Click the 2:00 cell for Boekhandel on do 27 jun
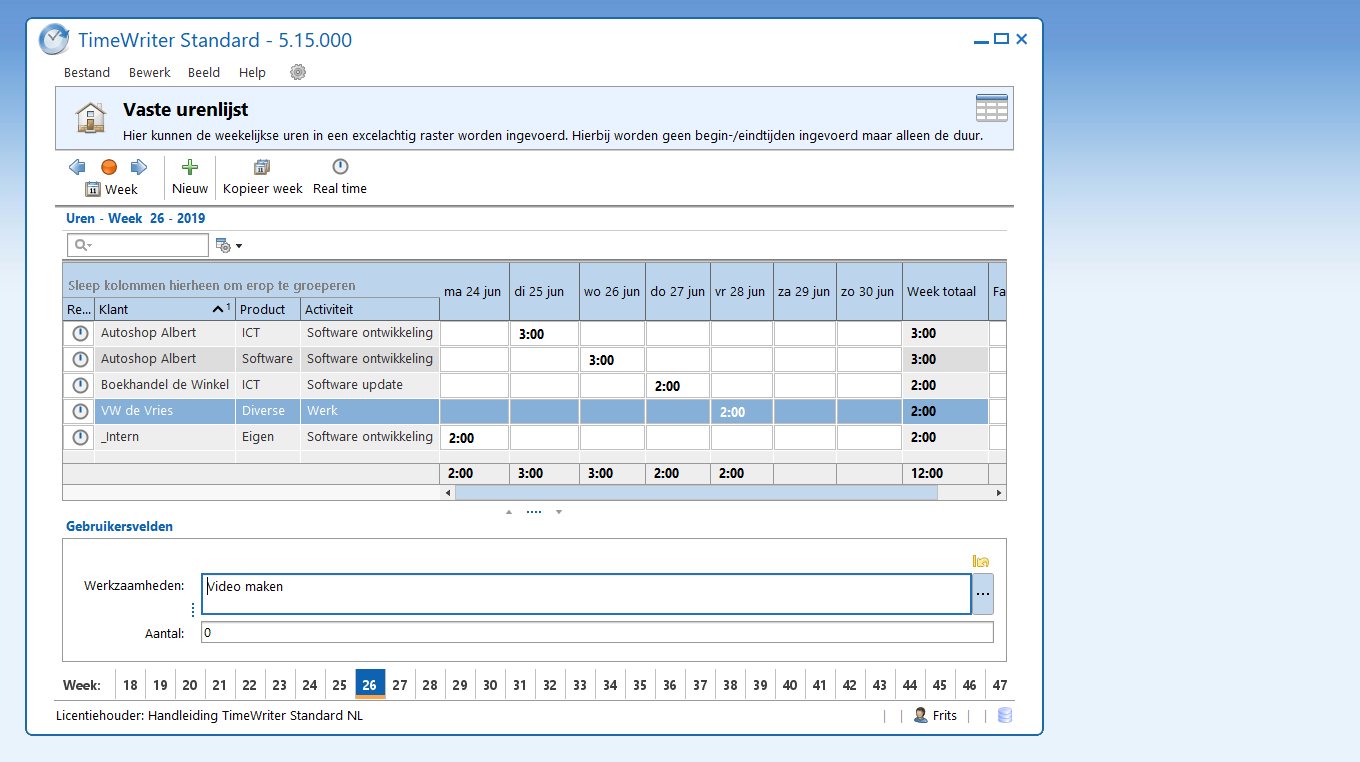 678,385
